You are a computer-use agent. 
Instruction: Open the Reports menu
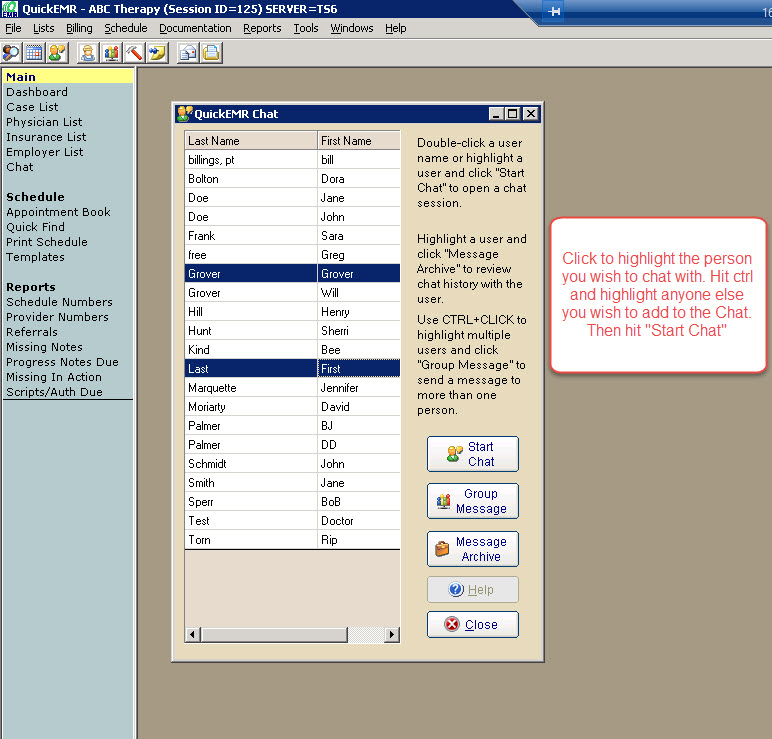[x=262, y=28]
